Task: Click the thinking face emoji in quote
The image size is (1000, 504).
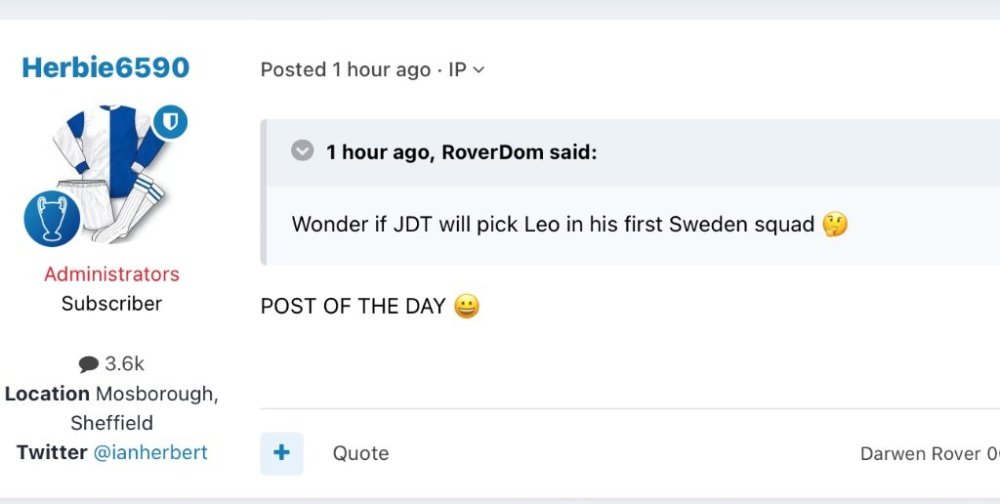Action: (835, 225)
